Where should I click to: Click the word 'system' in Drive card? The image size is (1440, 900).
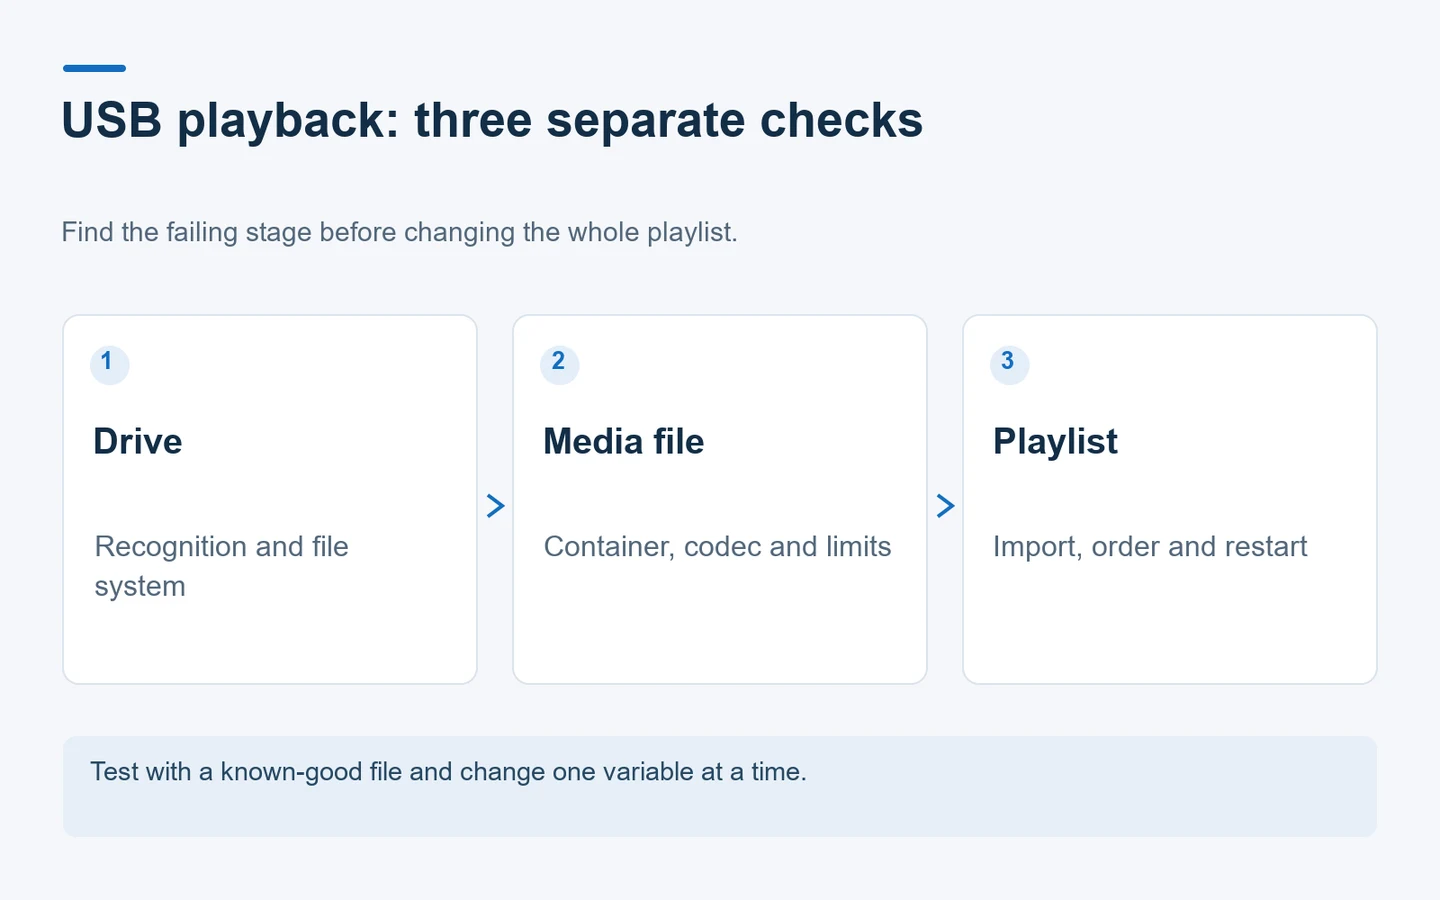[140, 587]
